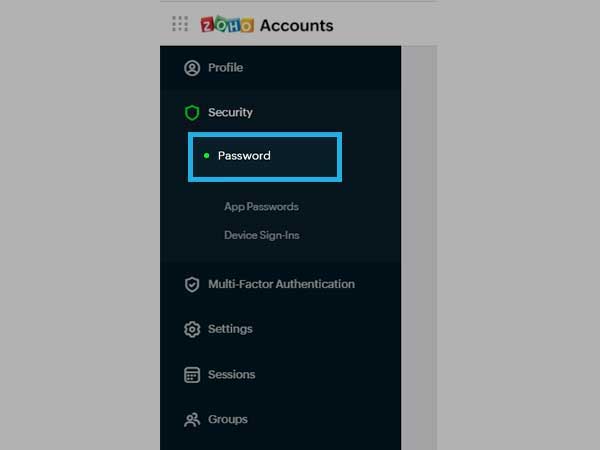600x450 pixels.
Task: Select the Password submenu item
Action: [x=265, y=157]
